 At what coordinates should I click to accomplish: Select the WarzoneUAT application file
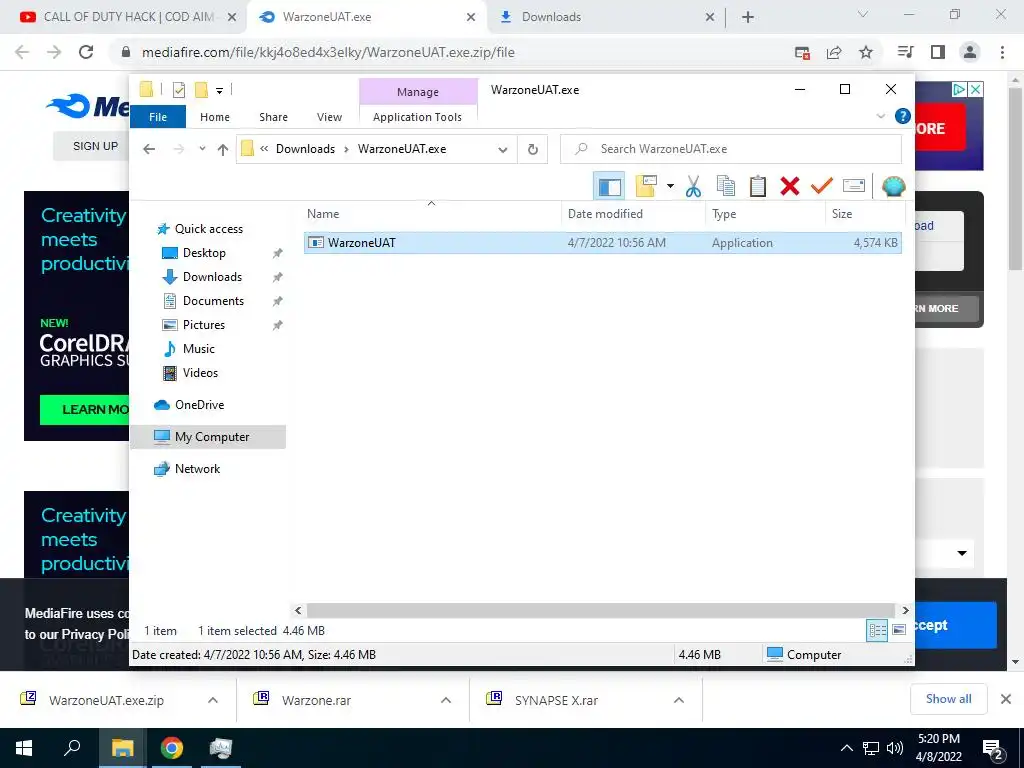[x=602, y=243]
